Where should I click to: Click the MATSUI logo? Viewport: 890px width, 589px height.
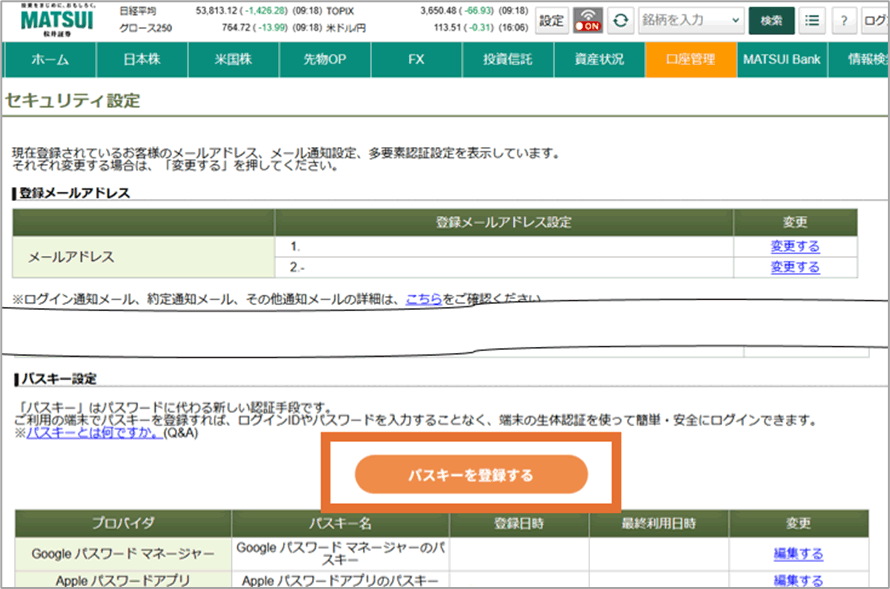point(56,19)
